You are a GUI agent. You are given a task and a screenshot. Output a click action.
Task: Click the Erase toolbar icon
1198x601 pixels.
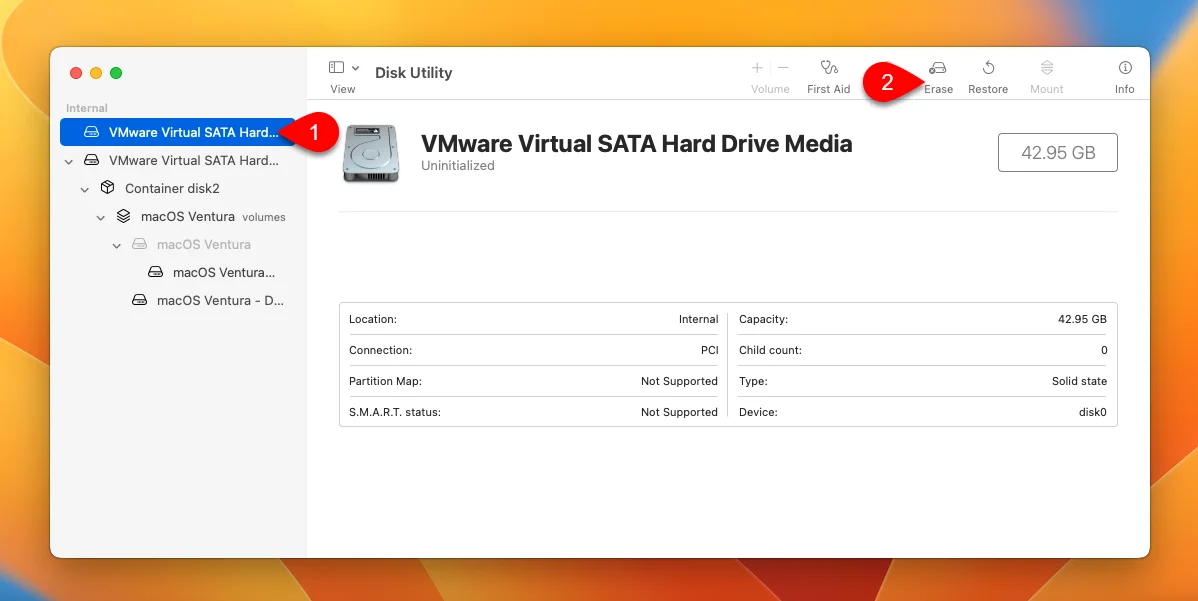[938, 68]
